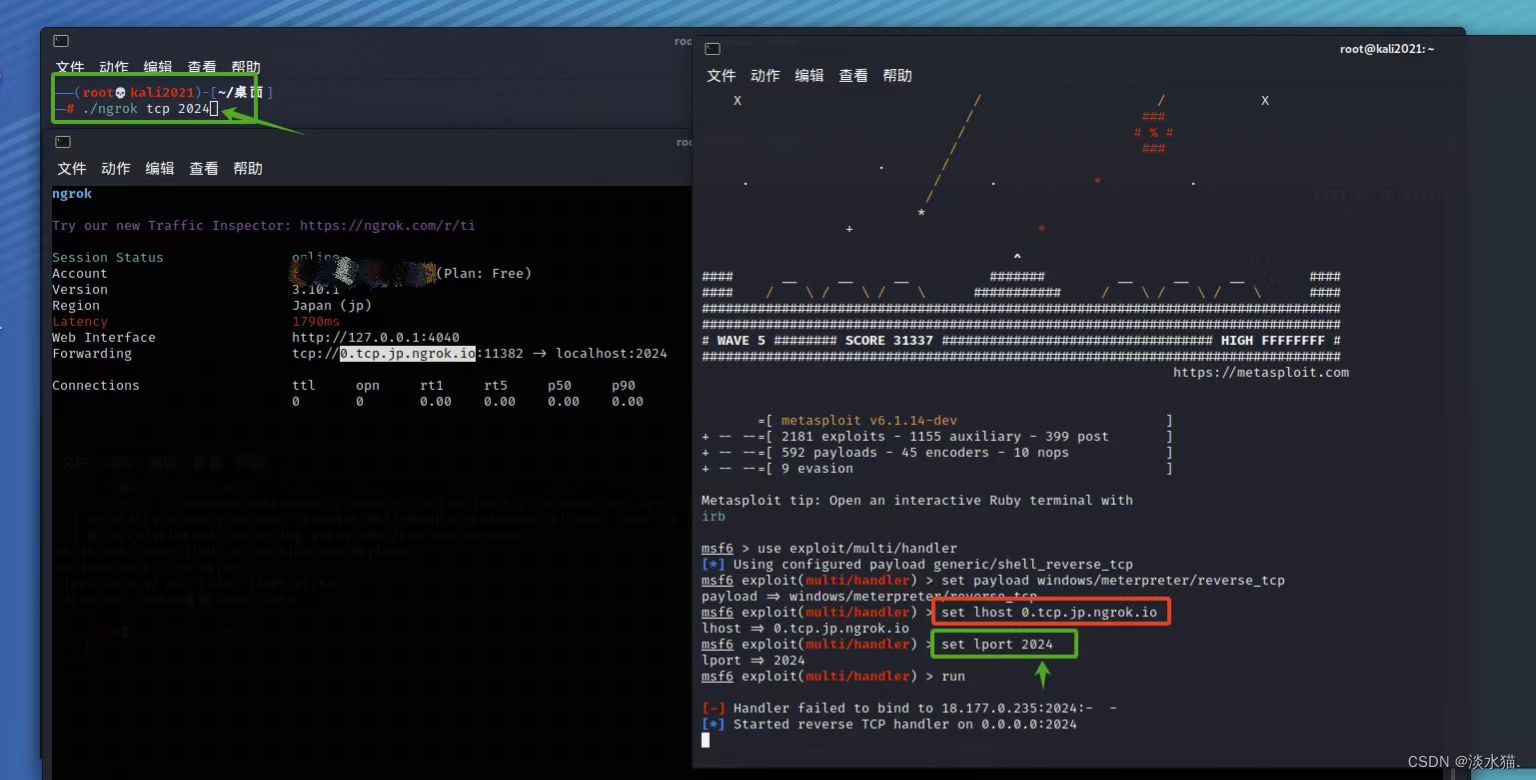Click the 'Japan (jp)' region value

(332, 306)
